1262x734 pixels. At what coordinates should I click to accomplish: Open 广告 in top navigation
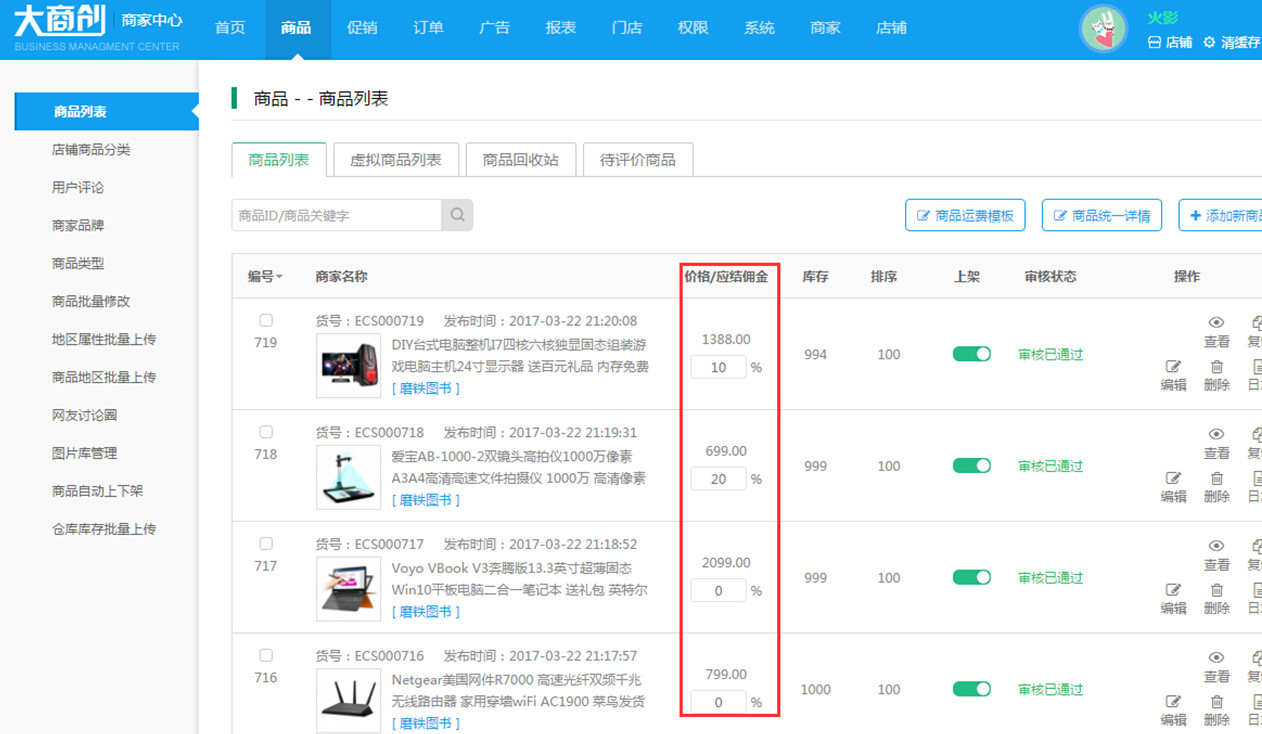point(494,28)
